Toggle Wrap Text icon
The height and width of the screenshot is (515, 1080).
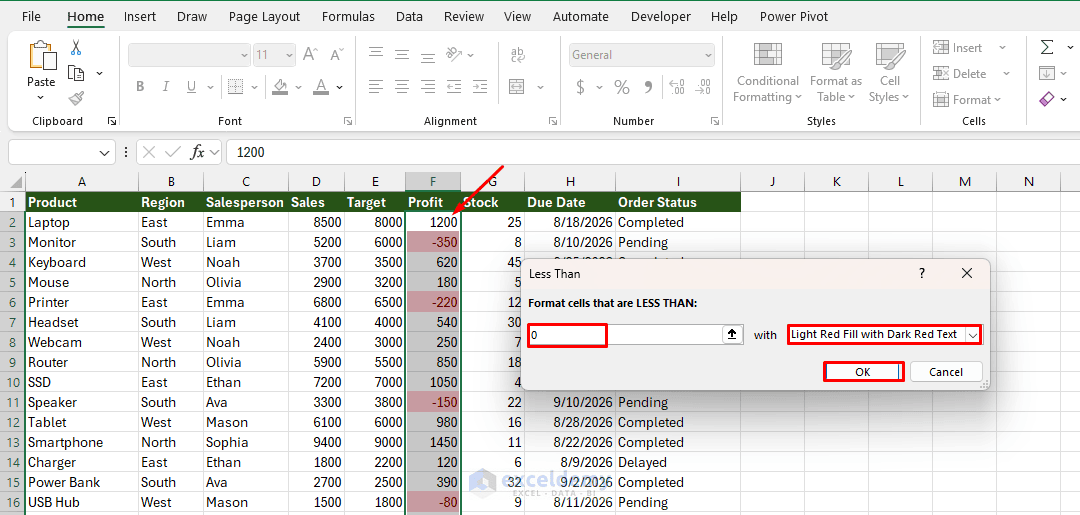[518, 54]
